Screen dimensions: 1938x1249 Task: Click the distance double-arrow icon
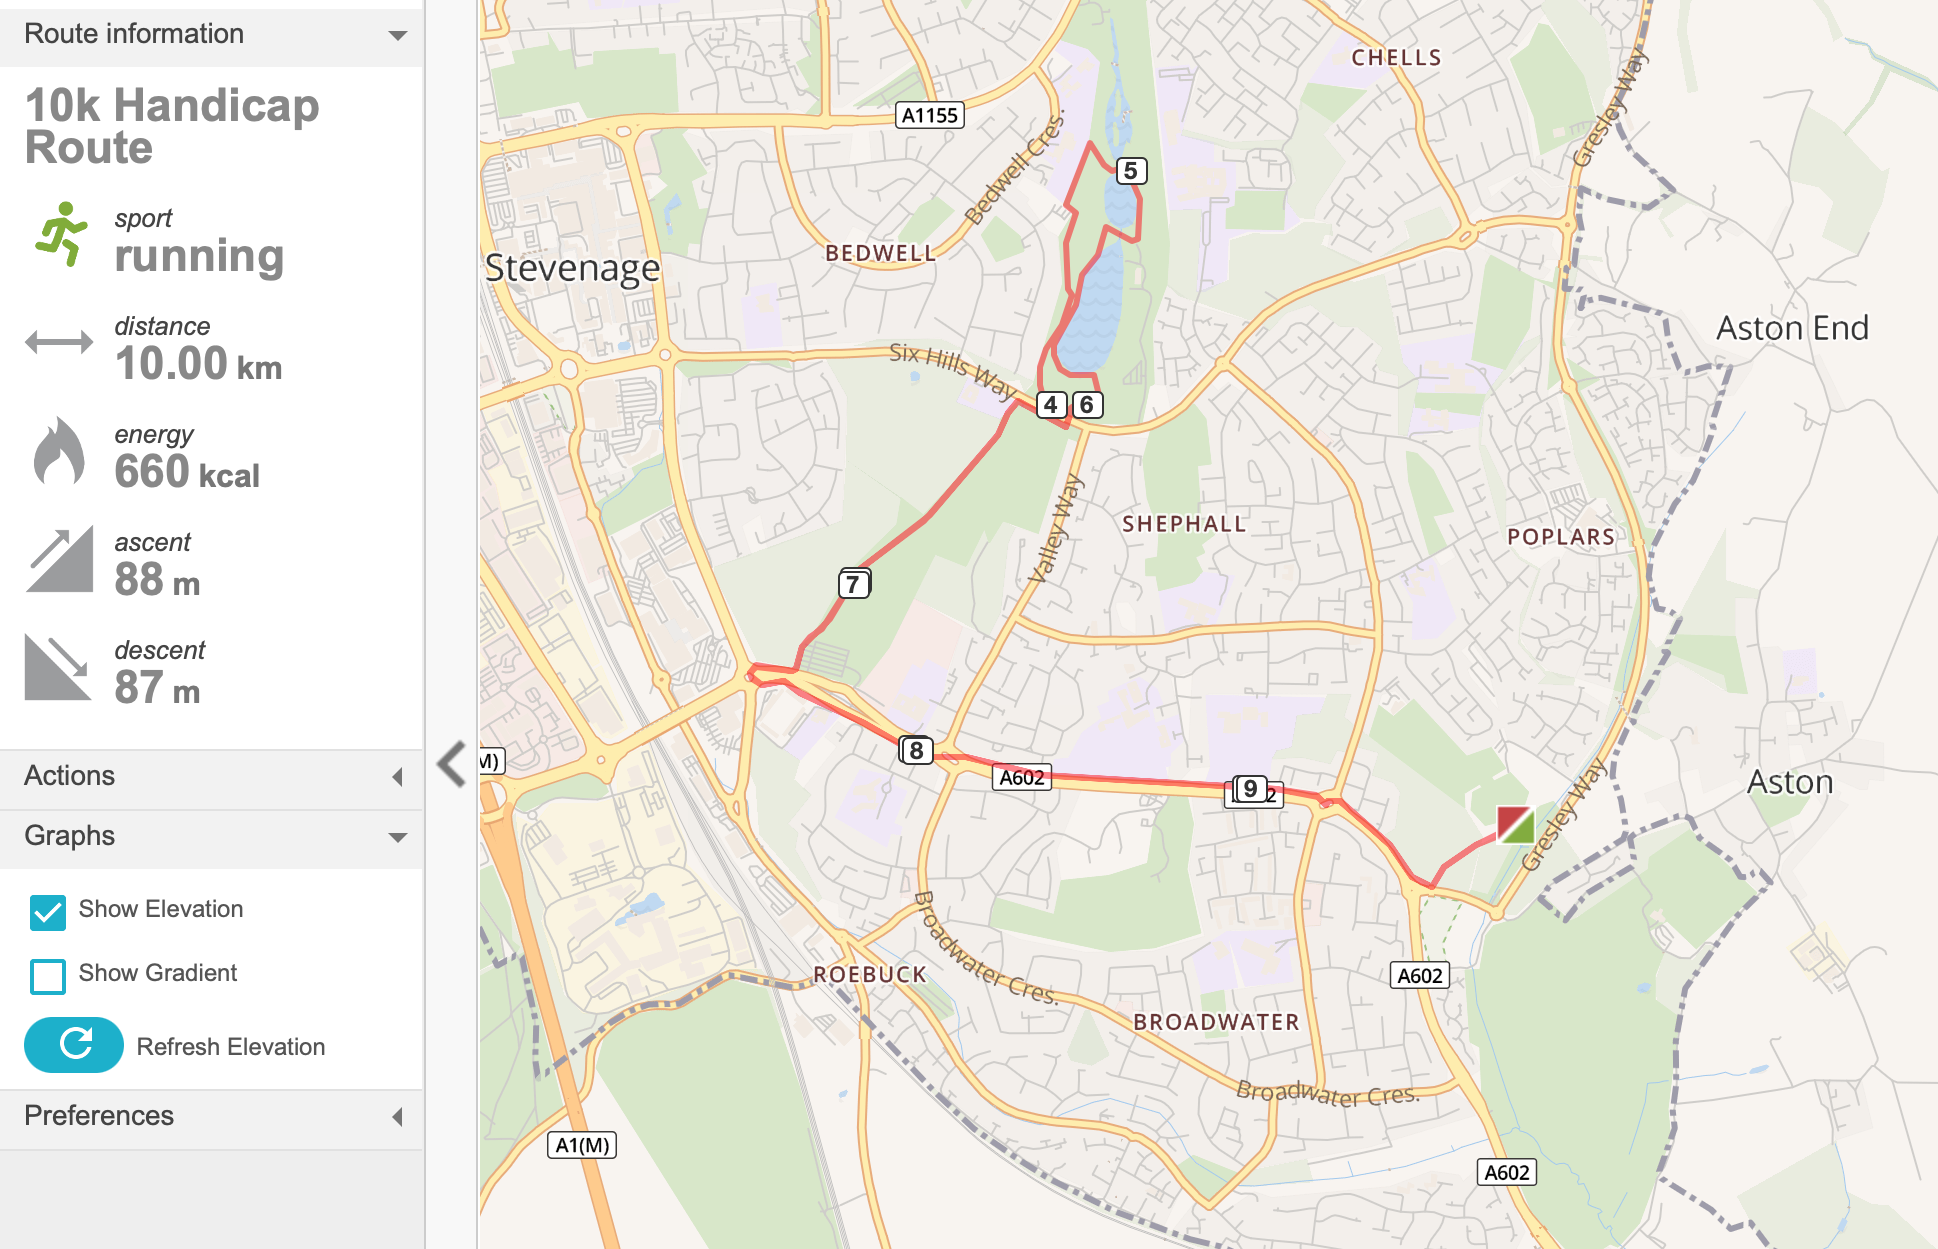coord(59,343)
